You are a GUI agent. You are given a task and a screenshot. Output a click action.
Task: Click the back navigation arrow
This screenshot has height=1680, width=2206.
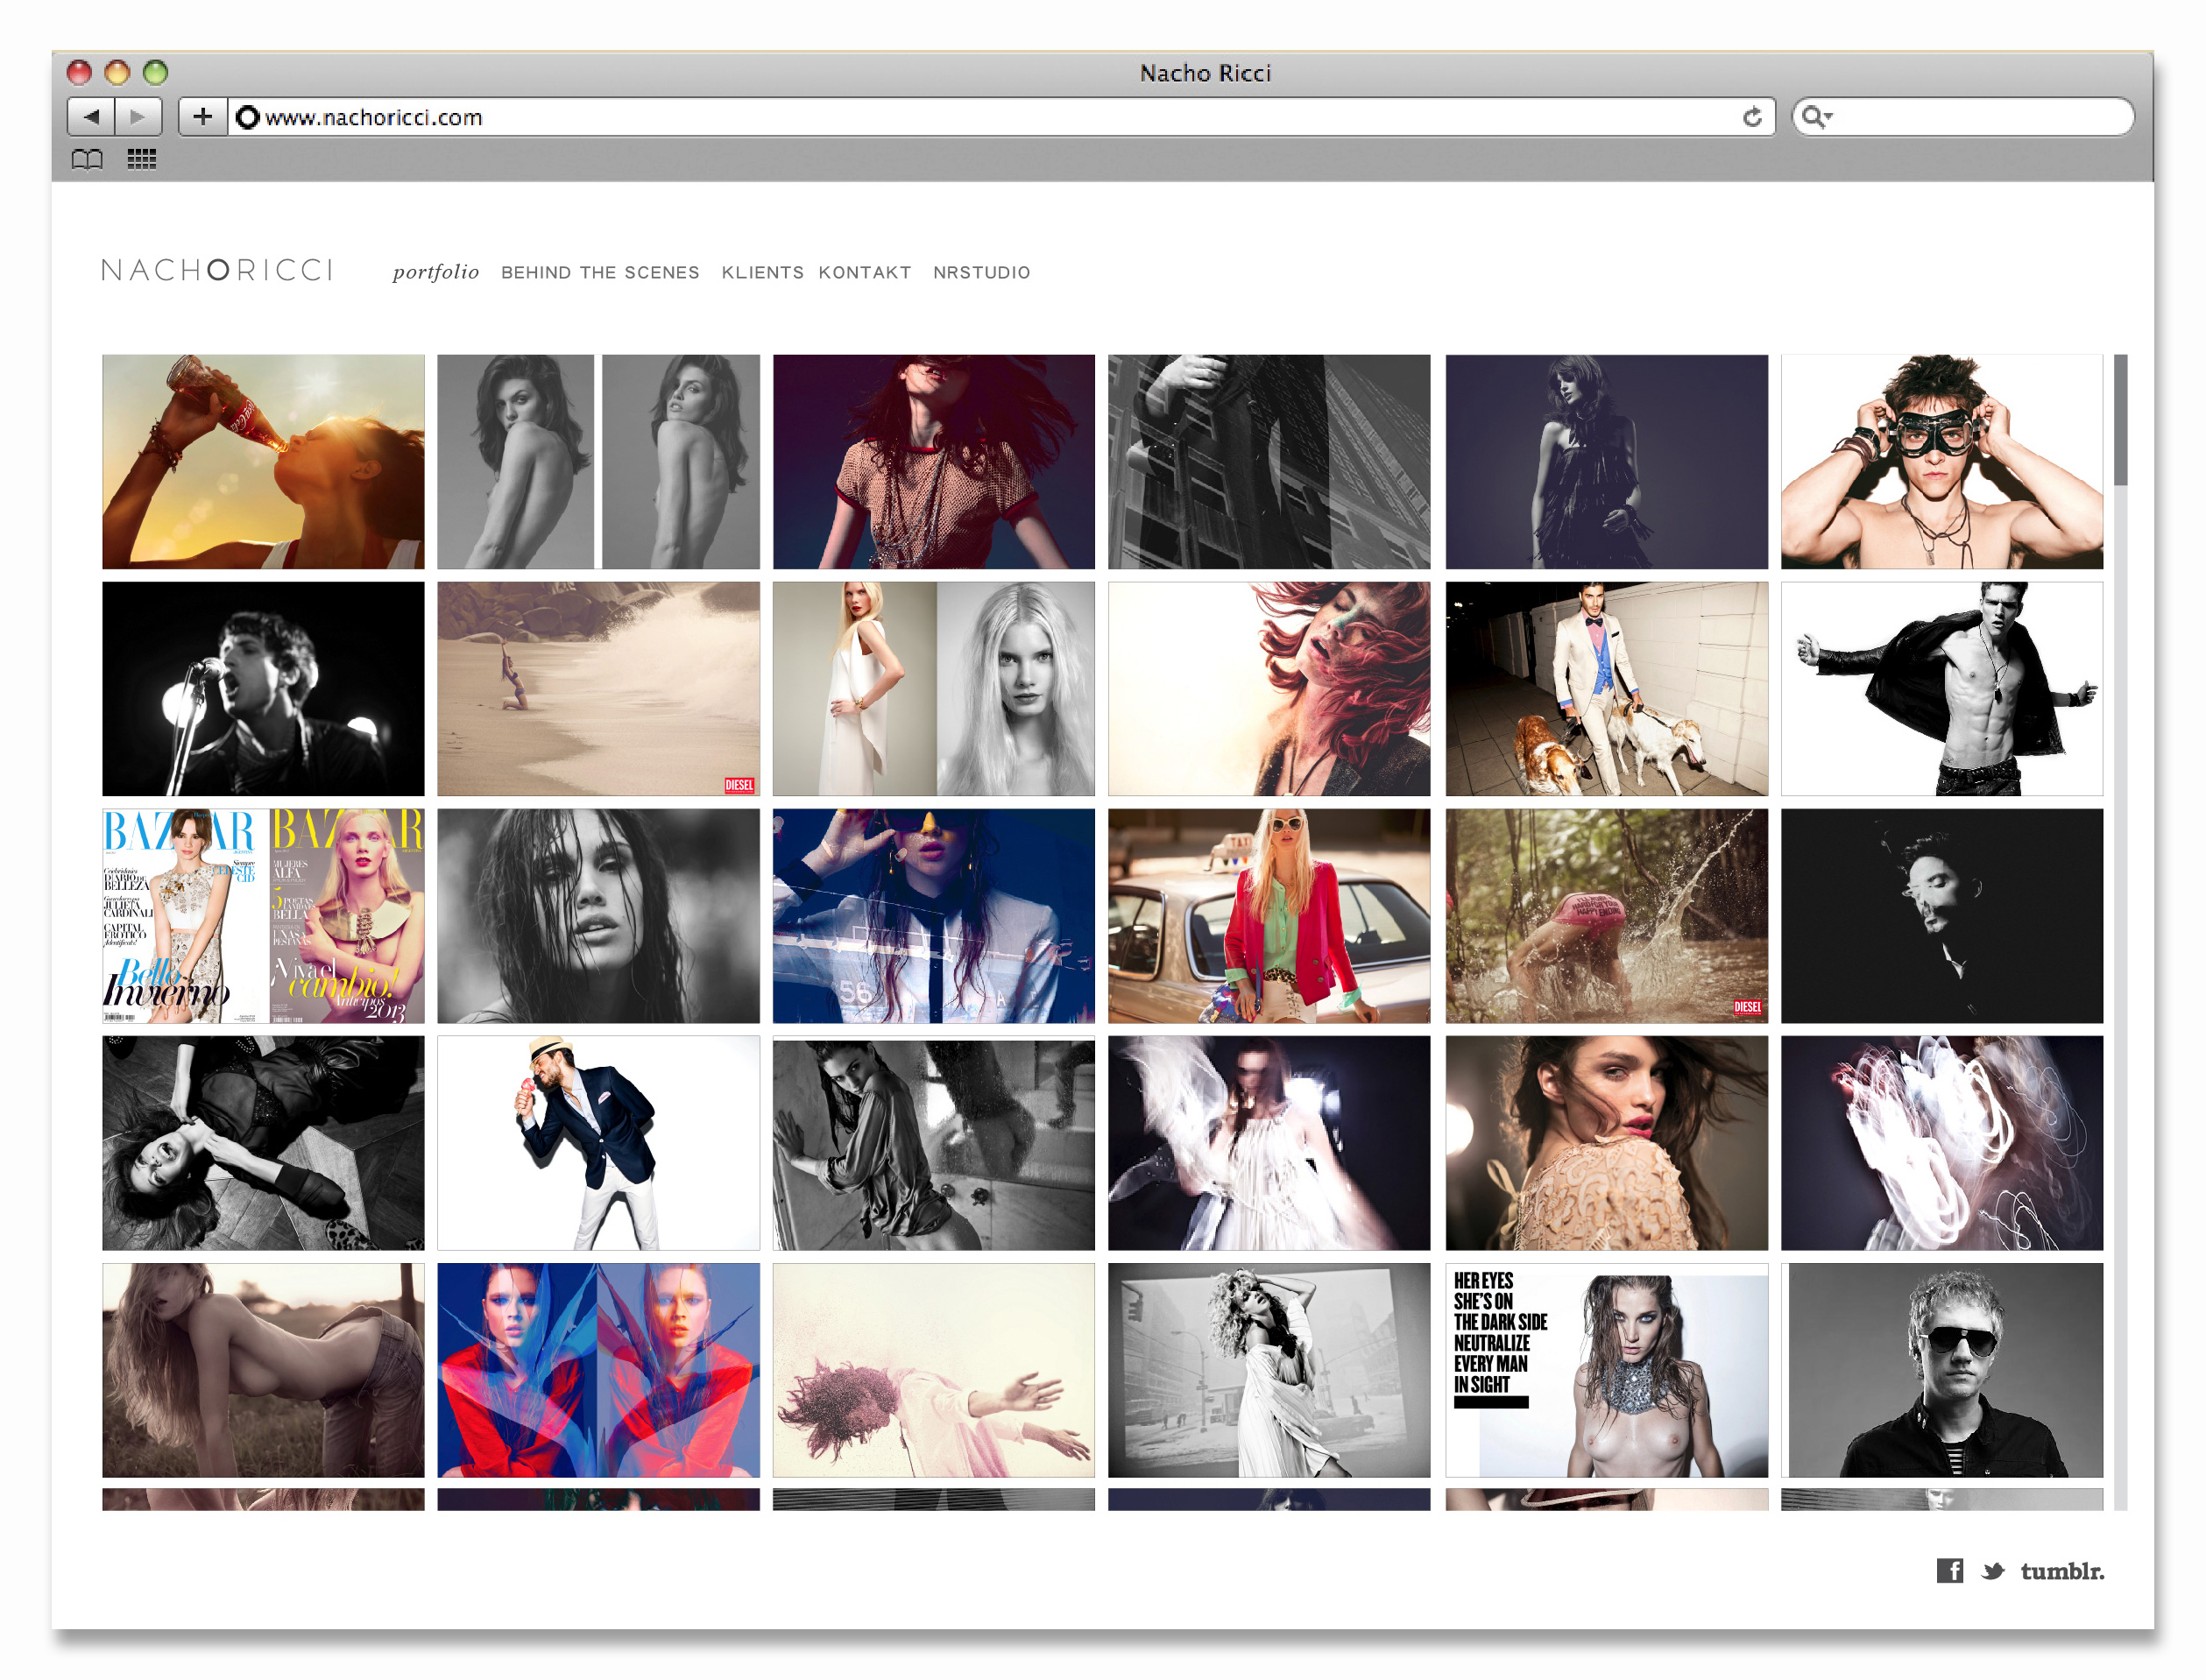point(92,116)
